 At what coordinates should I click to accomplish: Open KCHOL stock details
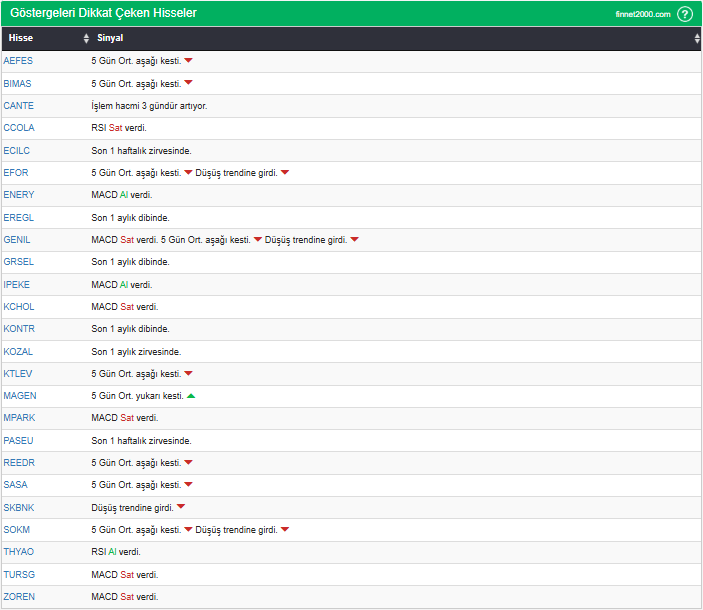coord(19,307)
